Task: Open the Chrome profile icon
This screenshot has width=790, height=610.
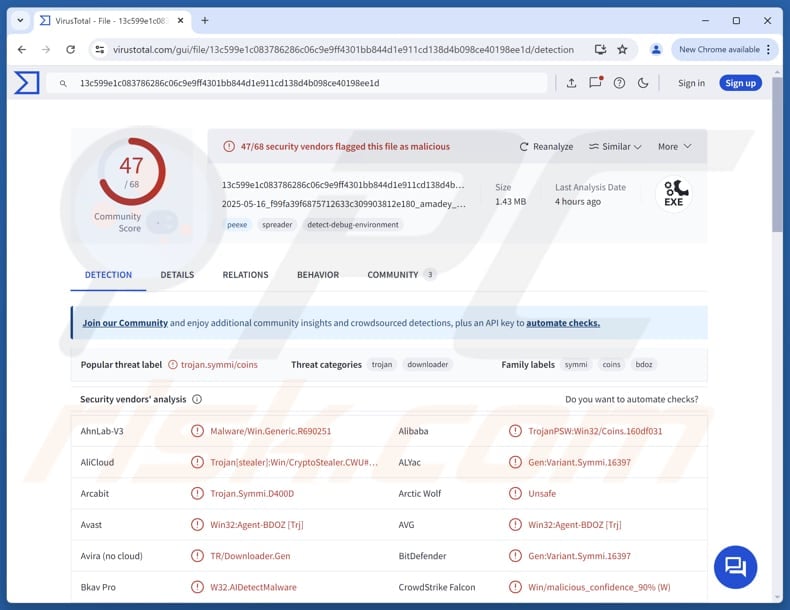Action: 656,49
